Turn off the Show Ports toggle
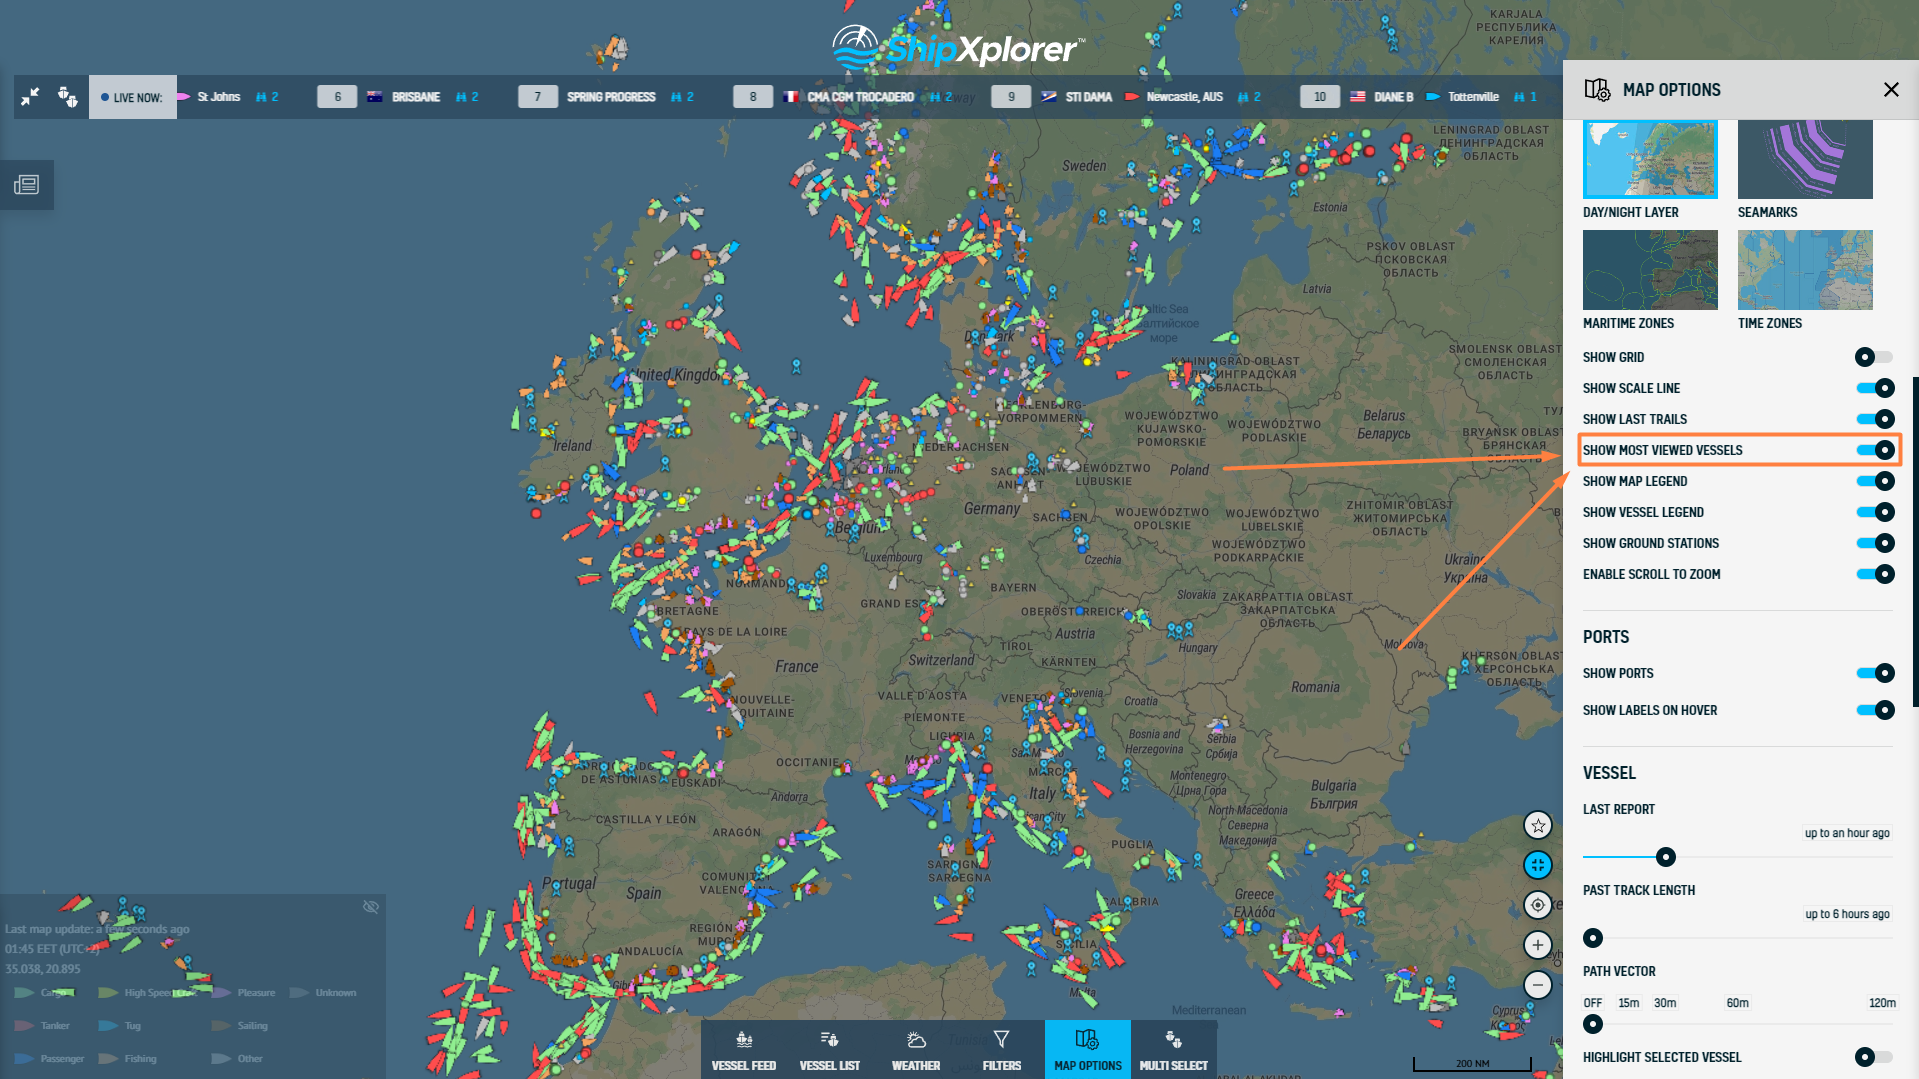 coord(1875,673)
